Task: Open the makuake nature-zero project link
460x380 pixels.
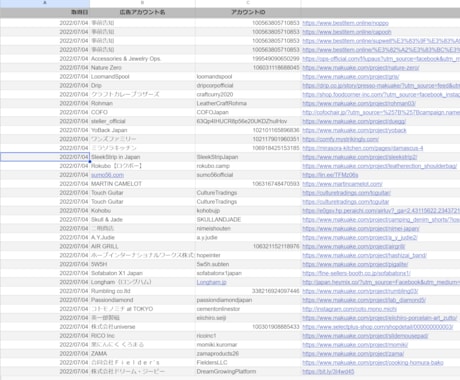Action: coord(361,68)
